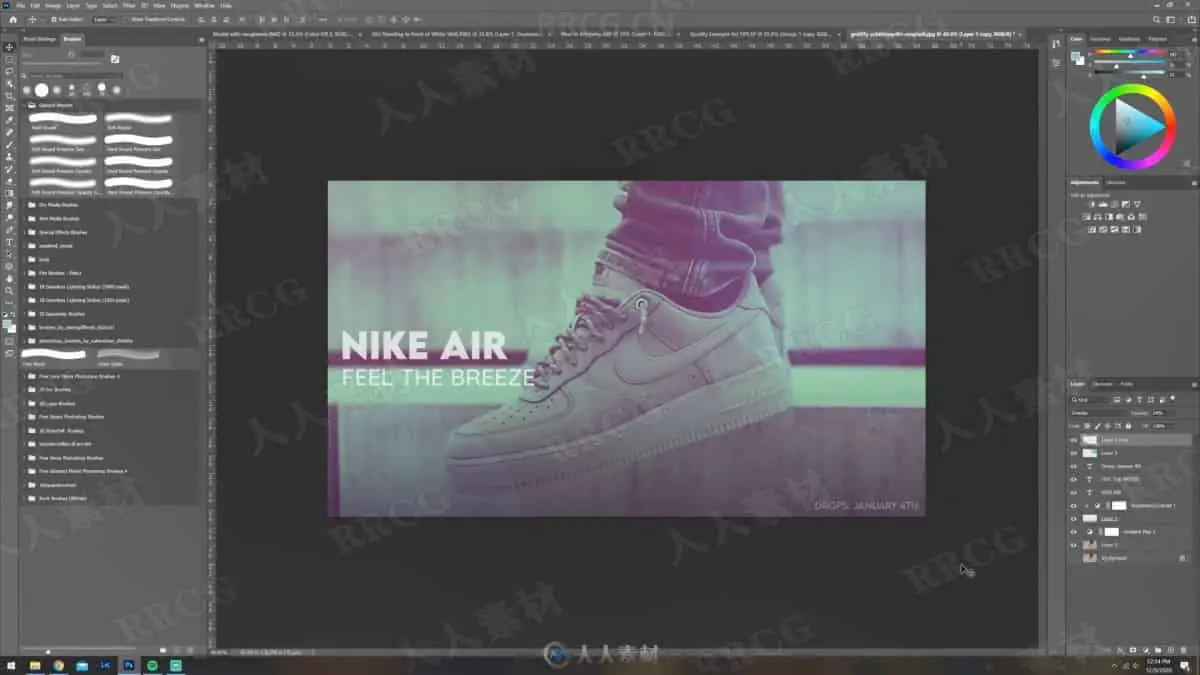
Task: Add a Color Balance adjustment
Action: tap(1097, 217)
